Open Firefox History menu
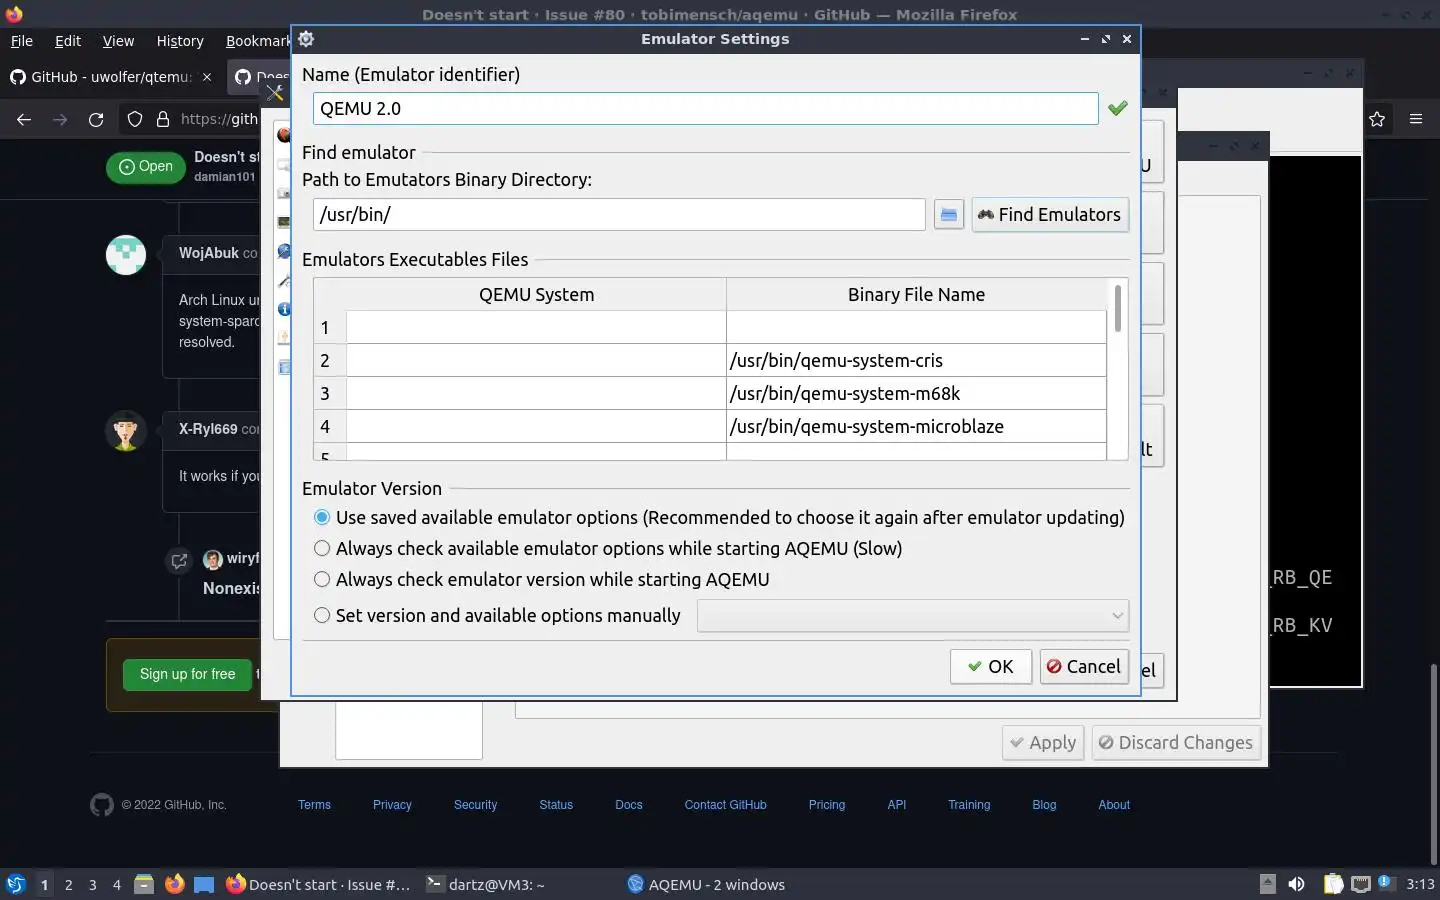 pyautogui.click(x=180, y=41)
